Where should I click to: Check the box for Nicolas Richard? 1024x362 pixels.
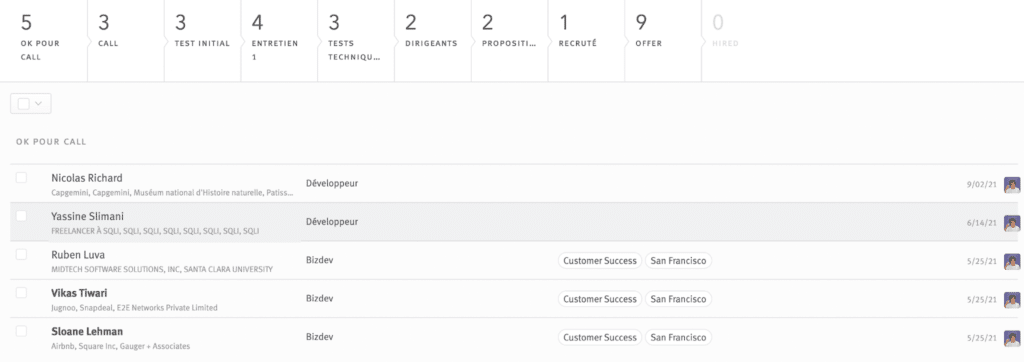(x=22, y=178)
